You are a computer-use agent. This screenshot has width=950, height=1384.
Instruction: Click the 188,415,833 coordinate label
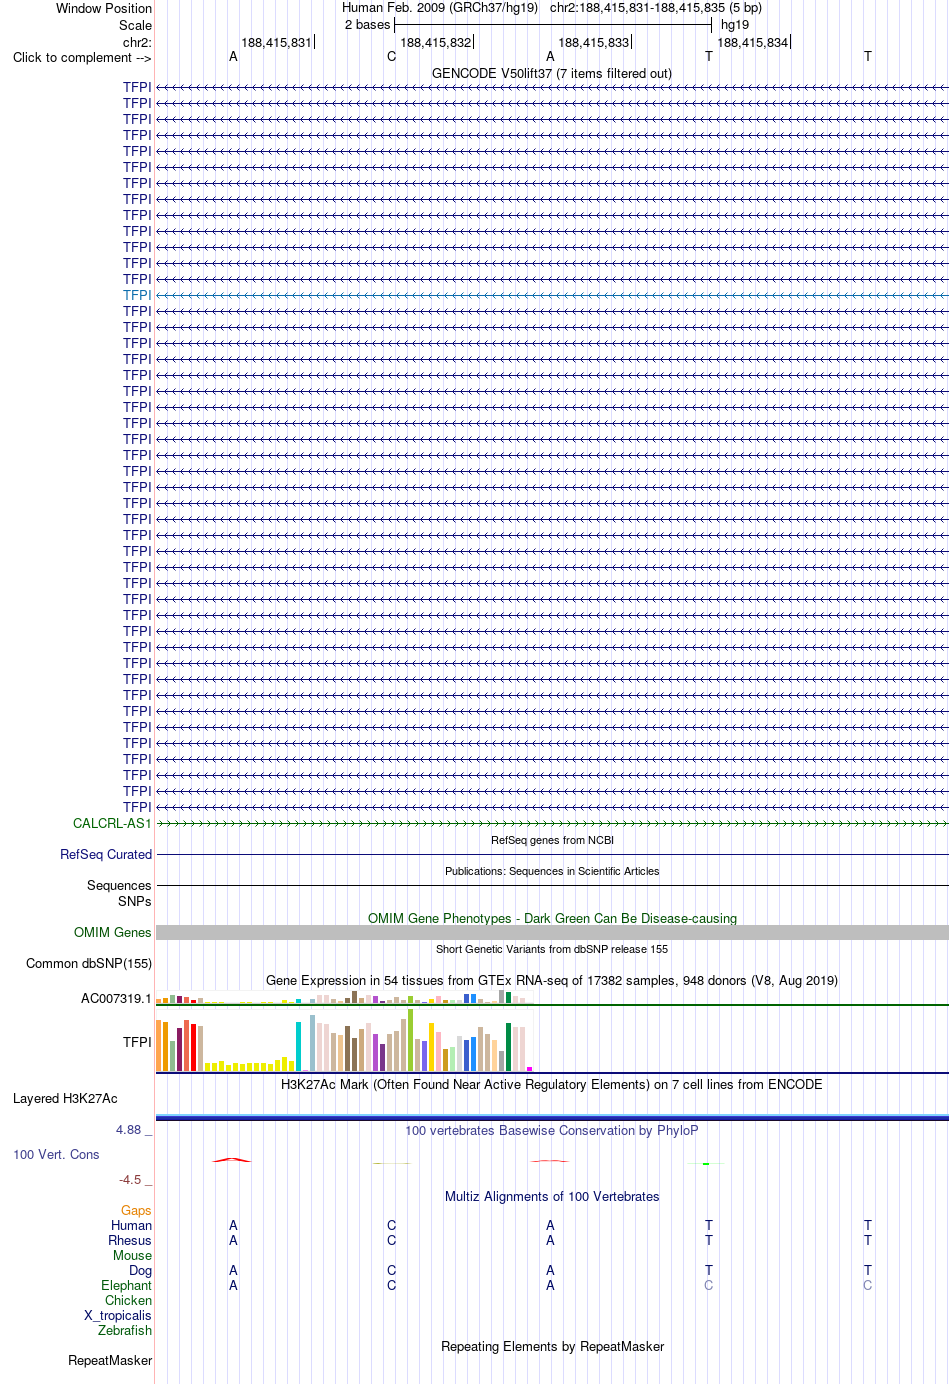[x=594, y=42]
